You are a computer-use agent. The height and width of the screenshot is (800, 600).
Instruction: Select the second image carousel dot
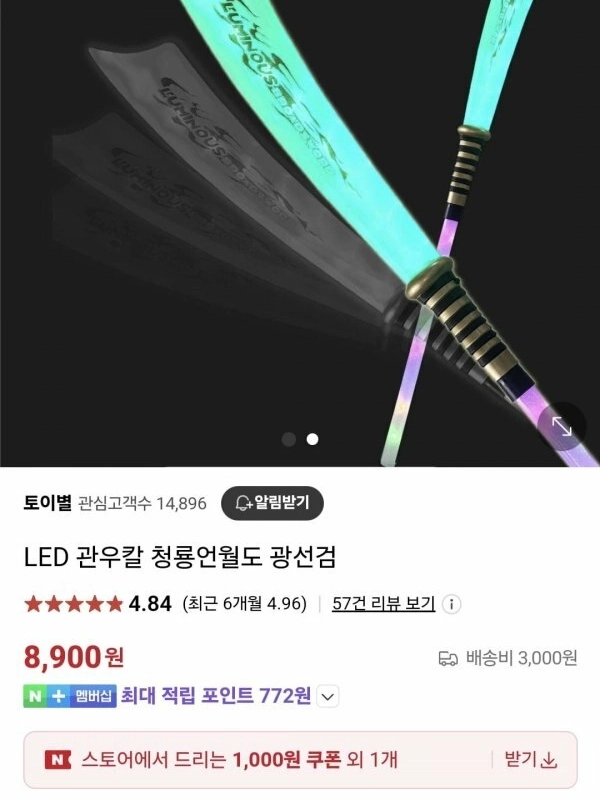click(x=312, y=439)
